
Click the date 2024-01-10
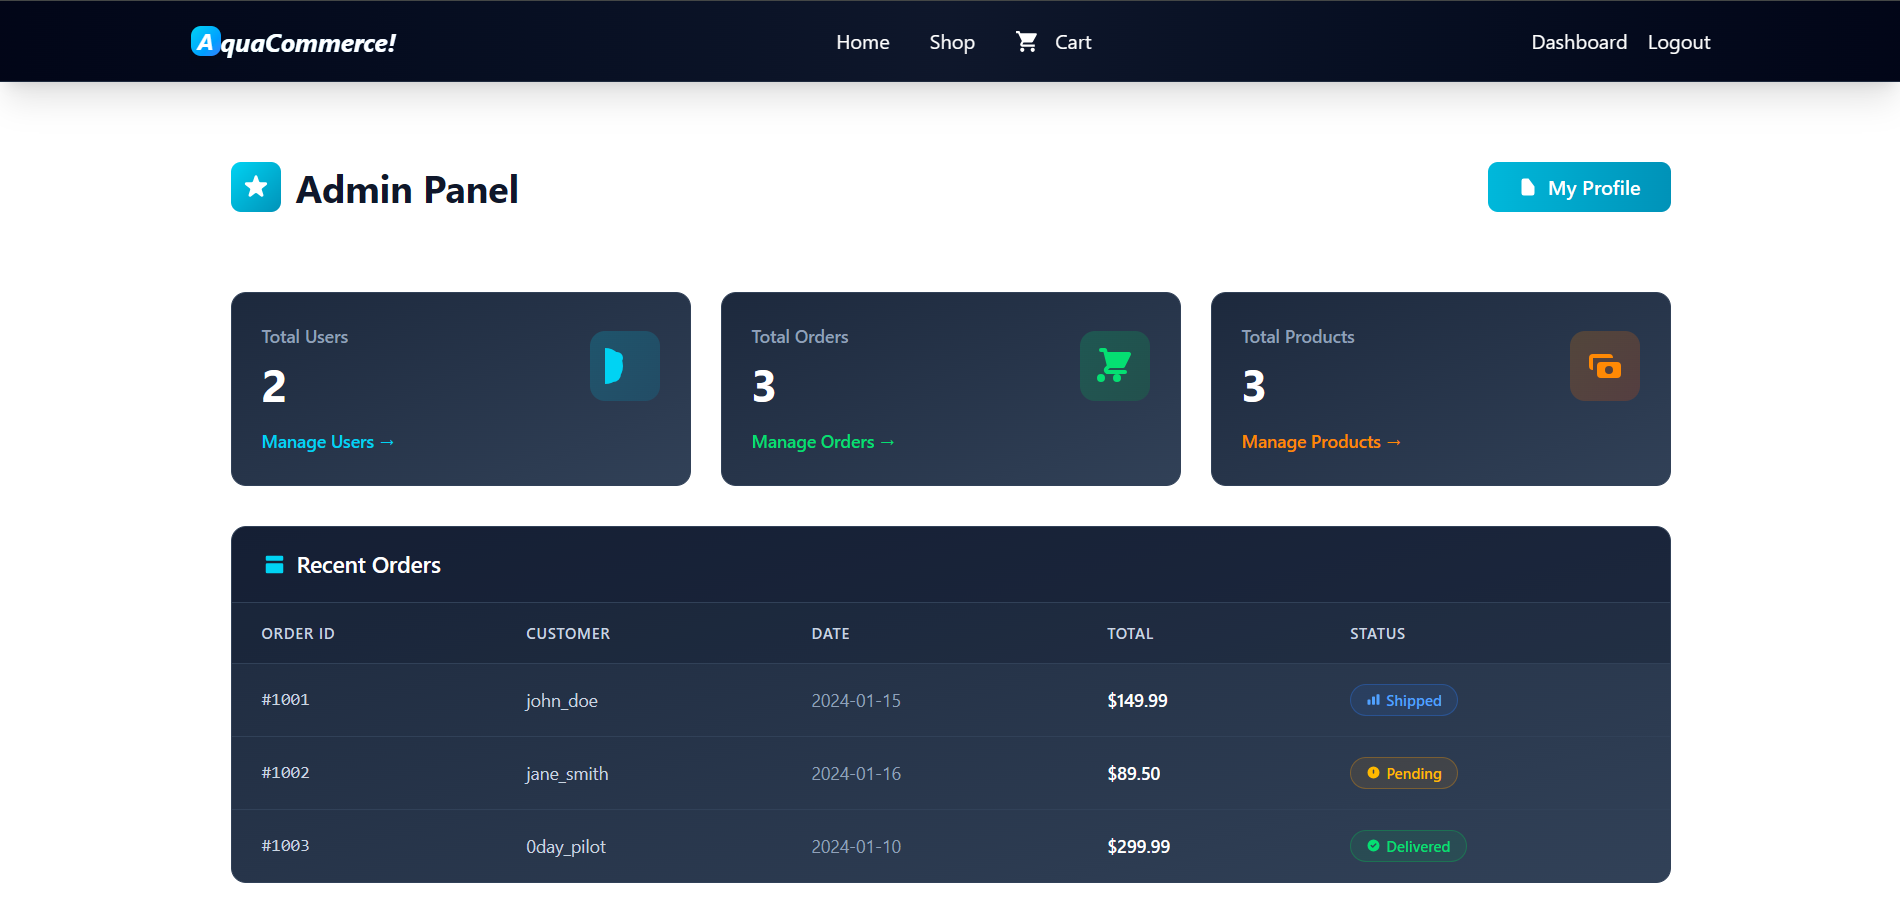point(856,847)
